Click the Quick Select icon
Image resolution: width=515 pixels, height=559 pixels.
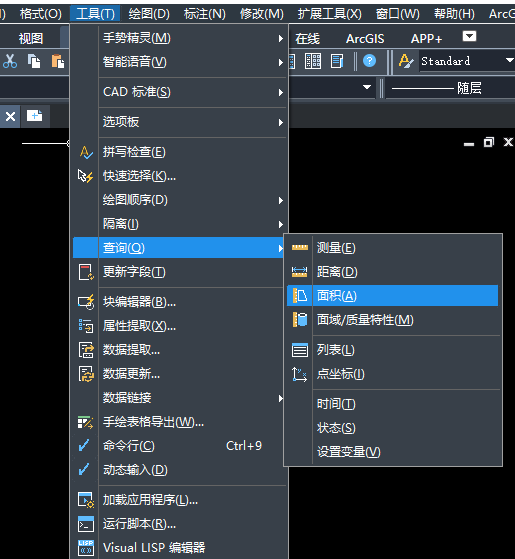[x=86, y=176]
